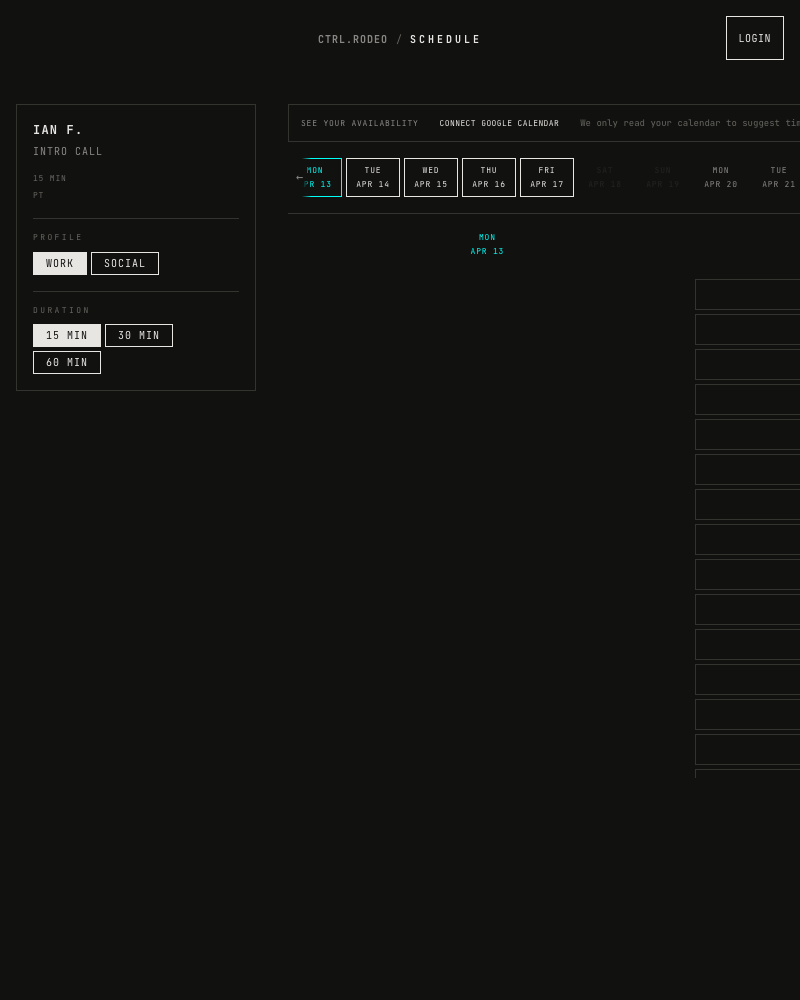800x1000 pixels.
Task: View availability for FRI APR 17
Action: (546, 177)
